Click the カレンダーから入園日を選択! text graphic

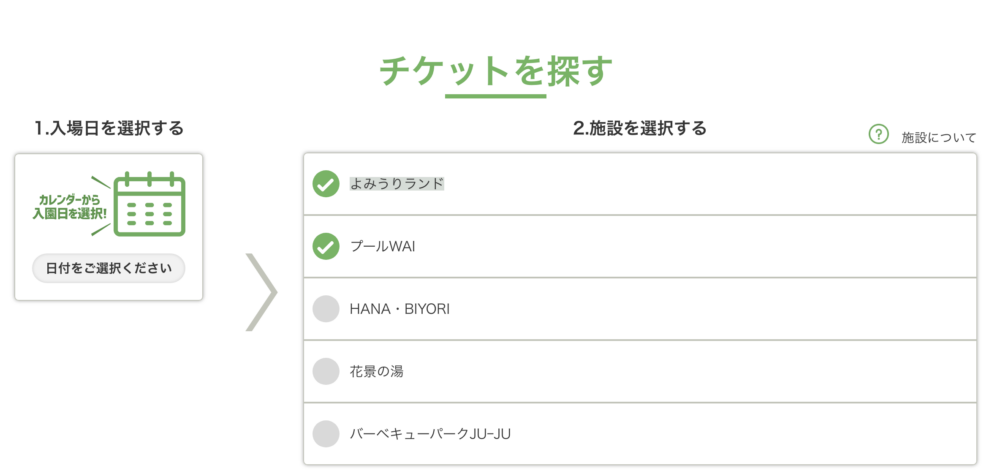click(x=70, y=207)
